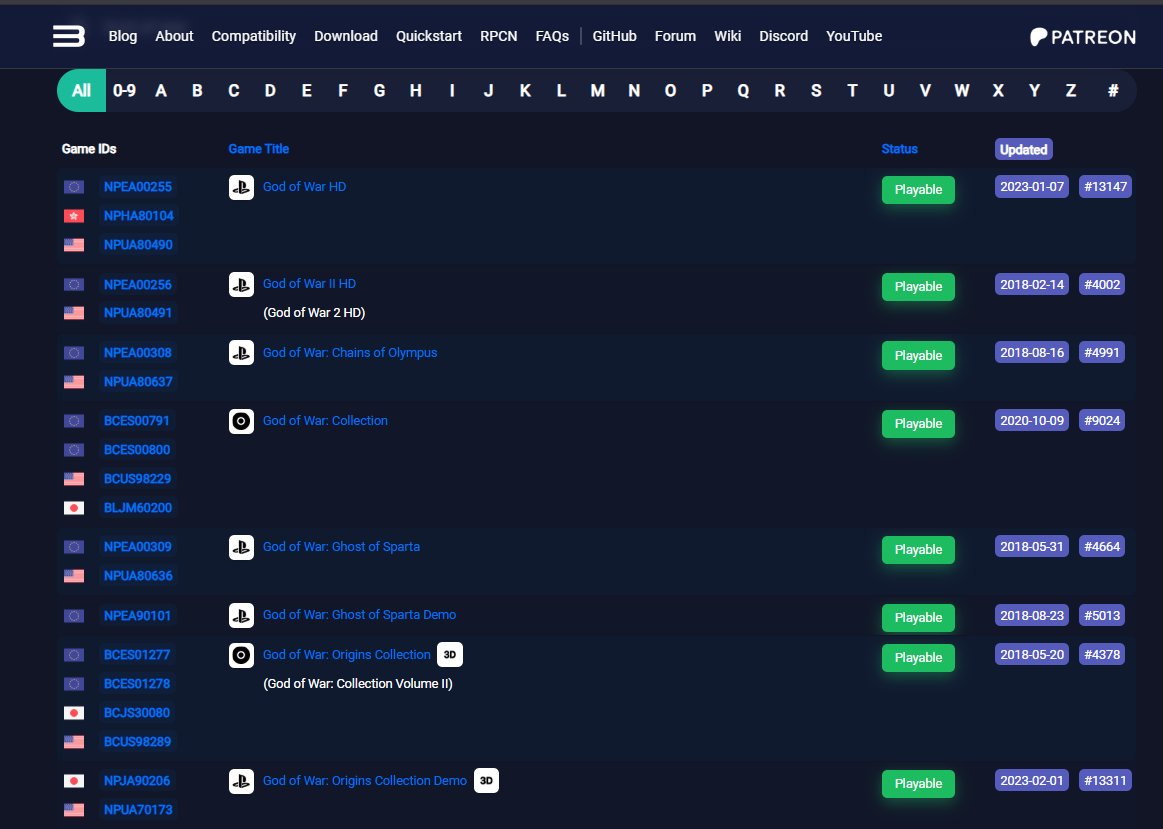Click the US flag next to NPUA80490

coord(73,245)
